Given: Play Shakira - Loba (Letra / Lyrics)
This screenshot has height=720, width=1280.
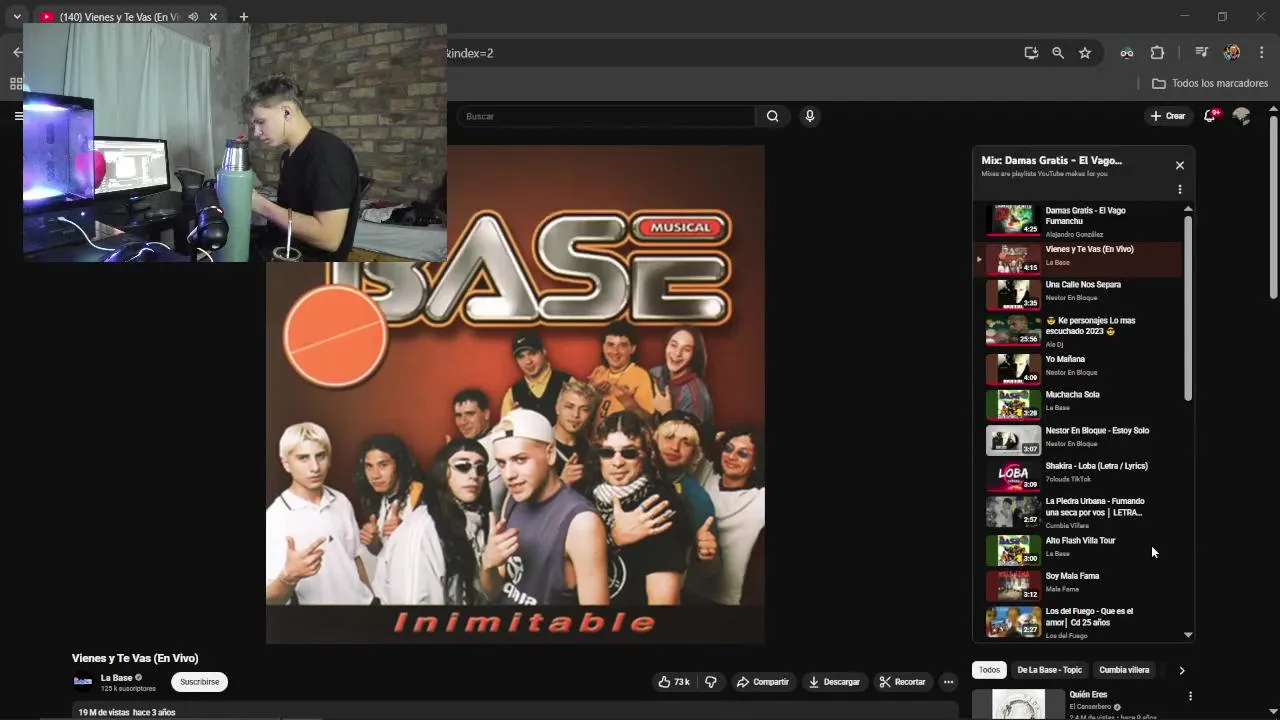Looking at the screenshot, I should (x=1079, y=476).
